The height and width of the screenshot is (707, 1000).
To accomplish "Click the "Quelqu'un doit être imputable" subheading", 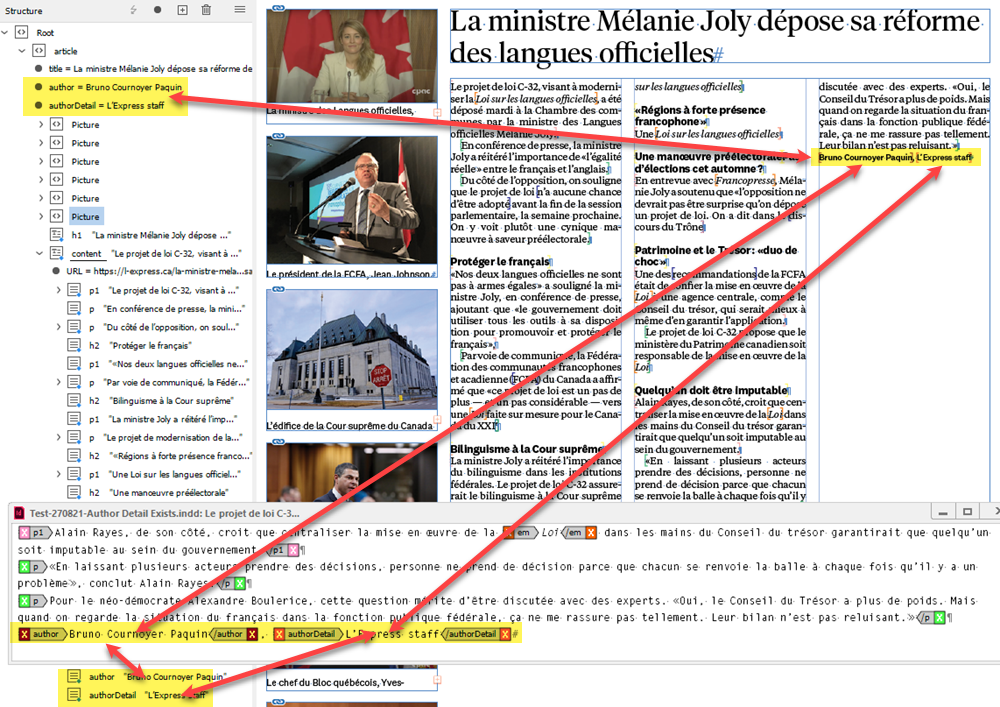I will [x=710, y=390].
